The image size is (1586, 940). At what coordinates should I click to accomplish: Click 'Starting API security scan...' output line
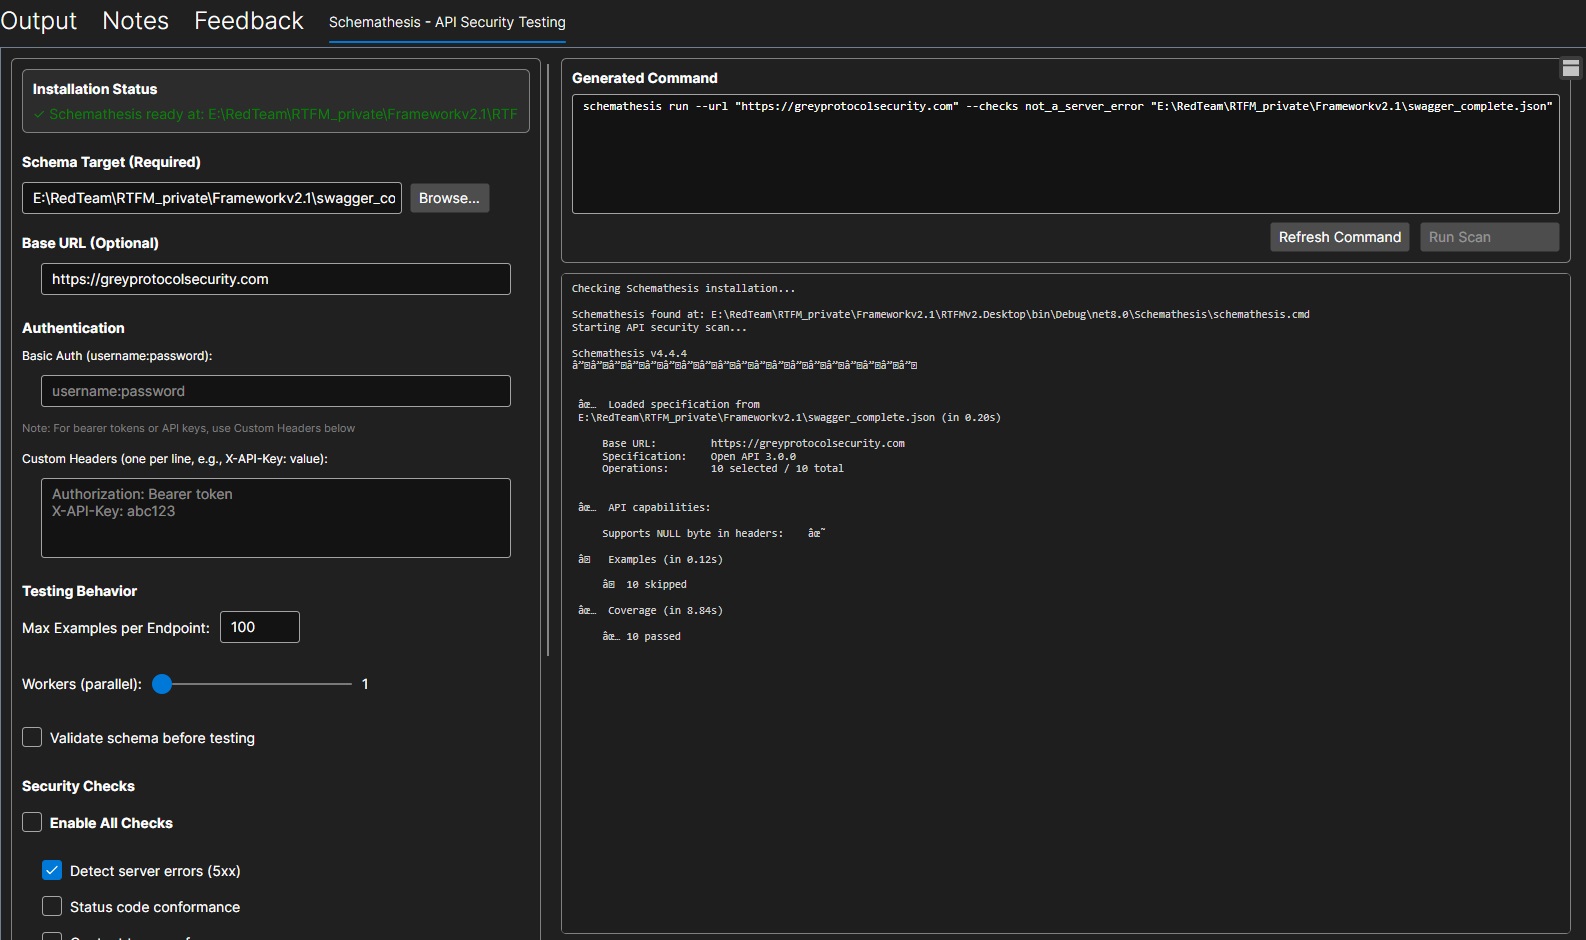pos(659,327)
